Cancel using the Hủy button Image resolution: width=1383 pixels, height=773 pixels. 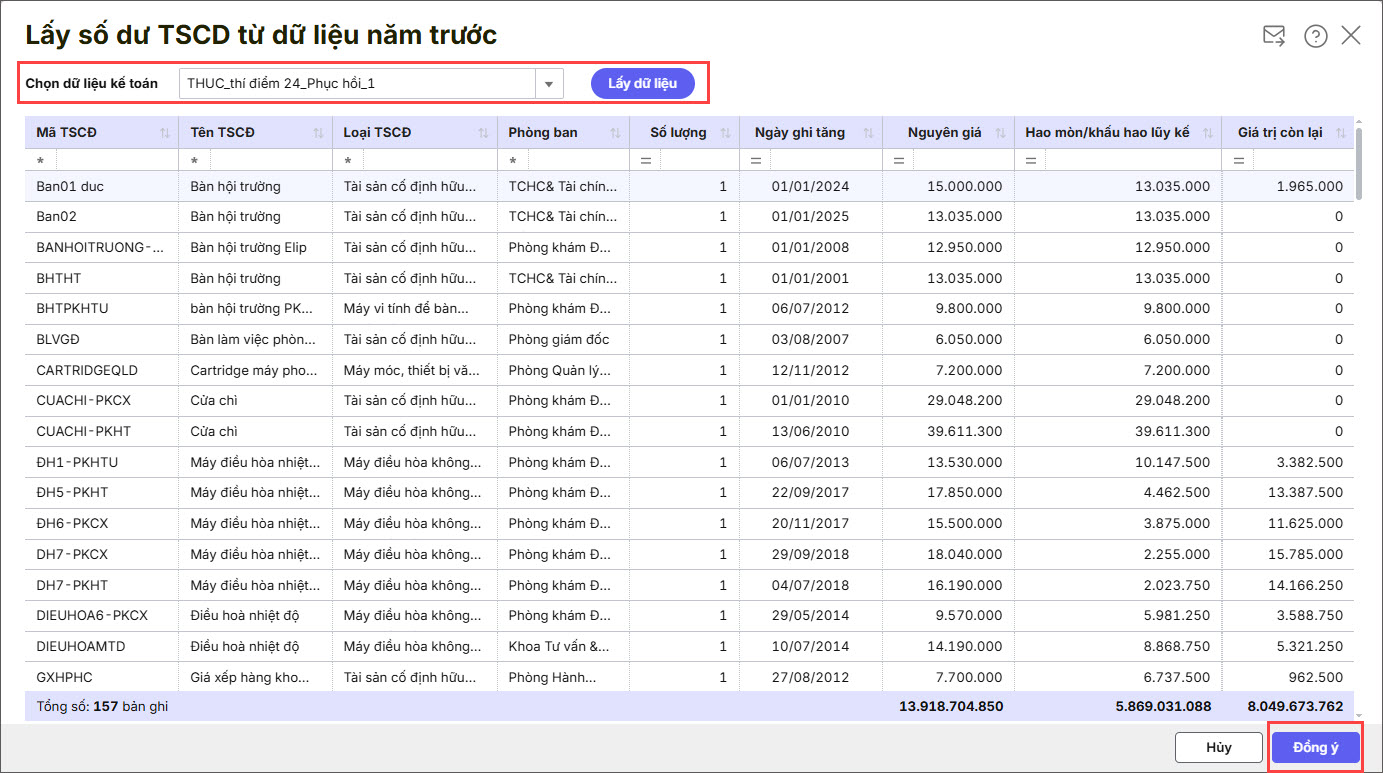(x=1218, y=747)
